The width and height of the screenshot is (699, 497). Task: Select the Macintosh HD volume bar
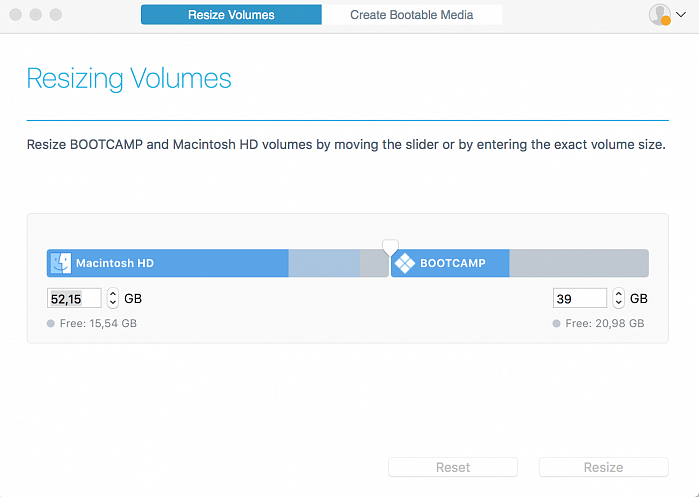[x=218, y=263]
